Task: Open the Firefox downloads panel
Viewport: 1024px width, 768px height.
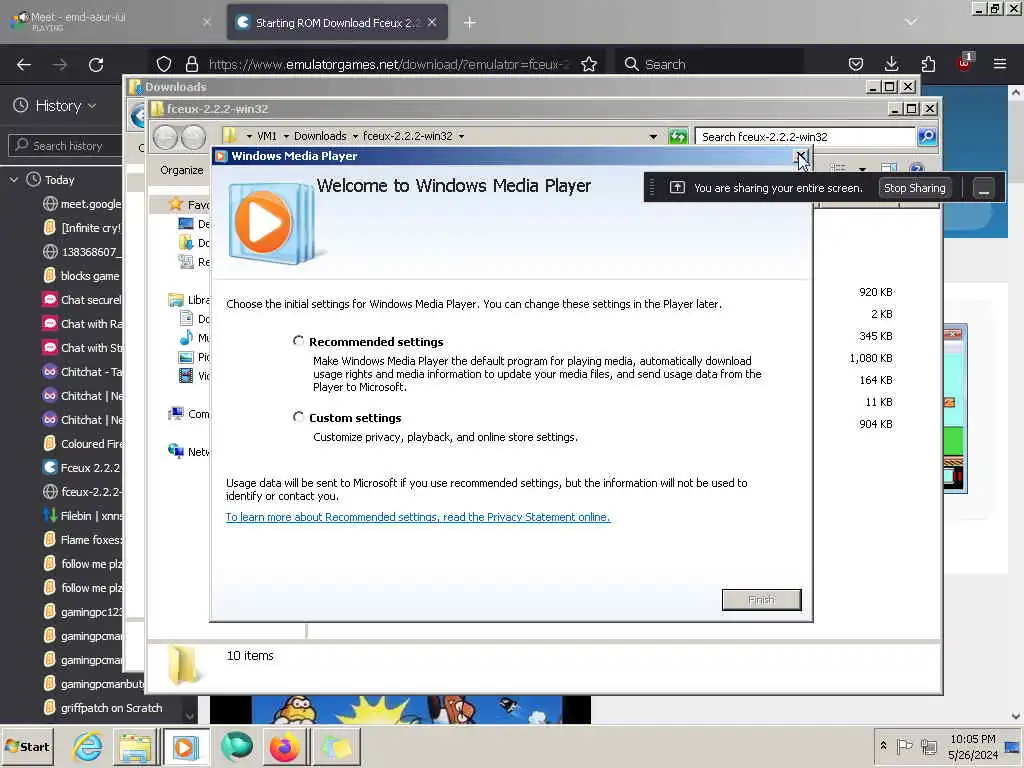Action: pyautogui.click(x=891, y=64)
